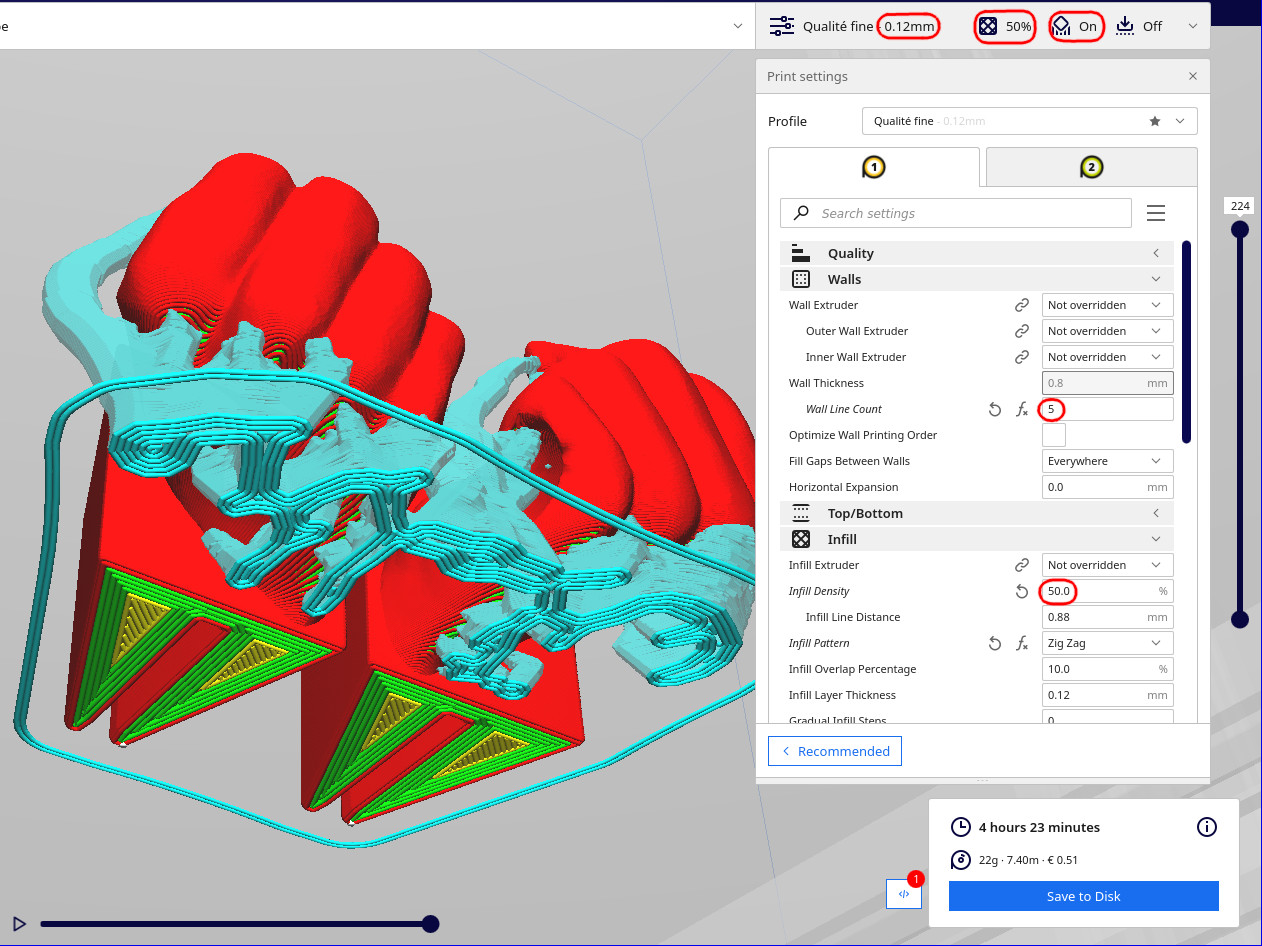Image resolution: width=1262 pixels, height=946 pixels.
Task: Switch to extruder 2 tab
Action: (1091, 167)
